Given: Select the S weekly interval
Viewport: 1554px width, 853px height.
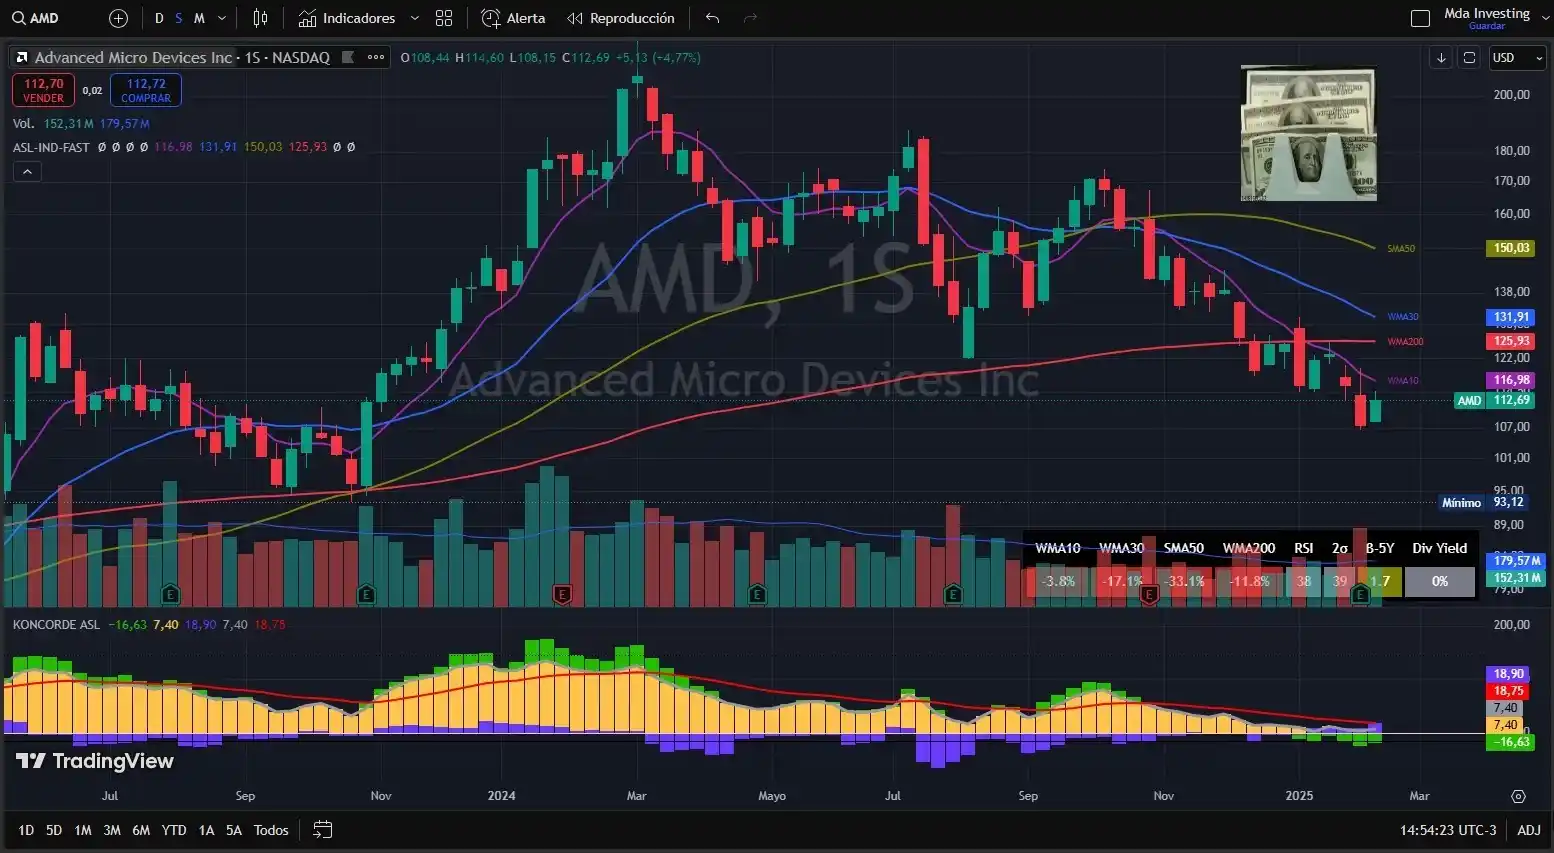Looking at the screenshot, I should pyautogui.click(x=179, y=18).
